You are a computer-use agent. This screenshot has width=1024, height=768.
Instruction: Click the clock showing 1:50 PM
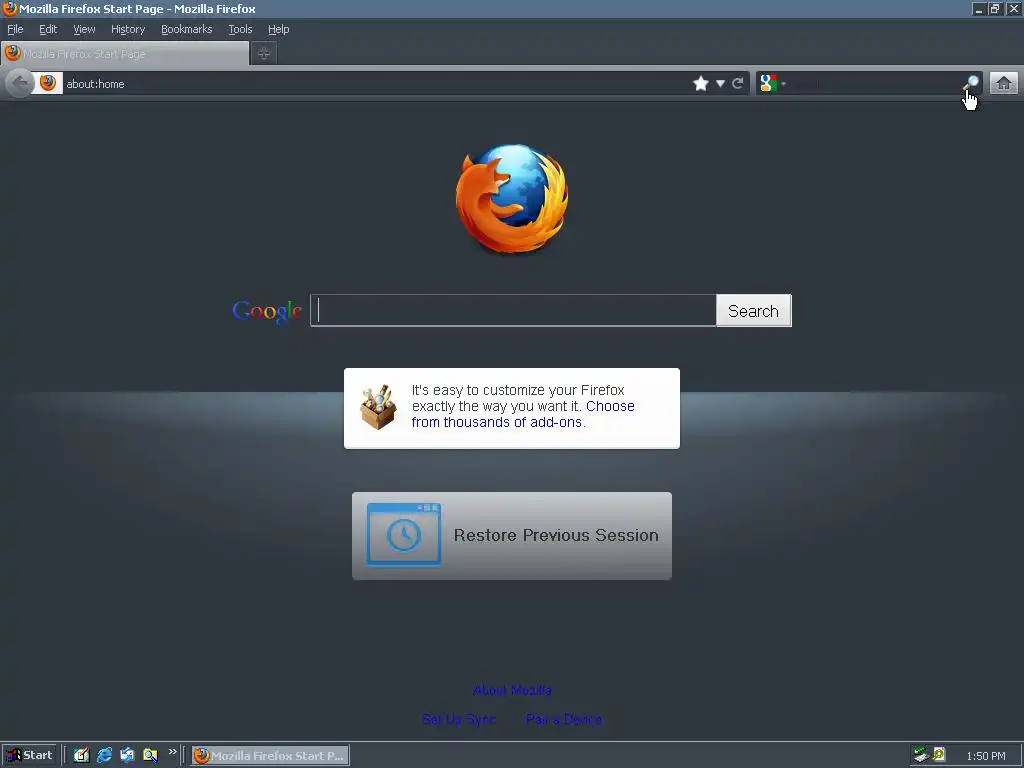point(986,756)
